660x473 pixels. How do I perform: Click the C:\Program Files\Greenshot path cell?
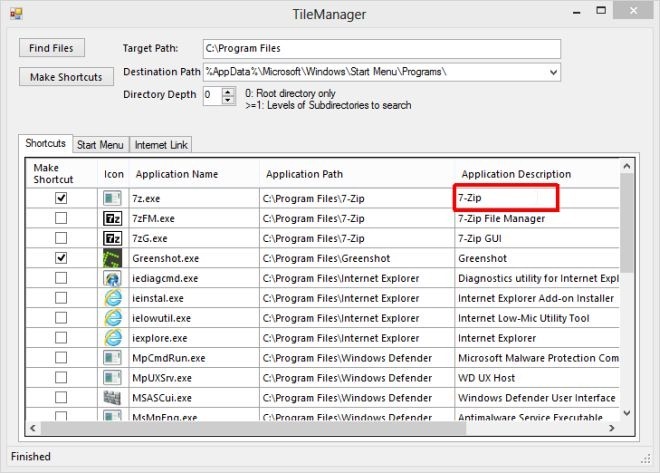(x=357, y=258)
